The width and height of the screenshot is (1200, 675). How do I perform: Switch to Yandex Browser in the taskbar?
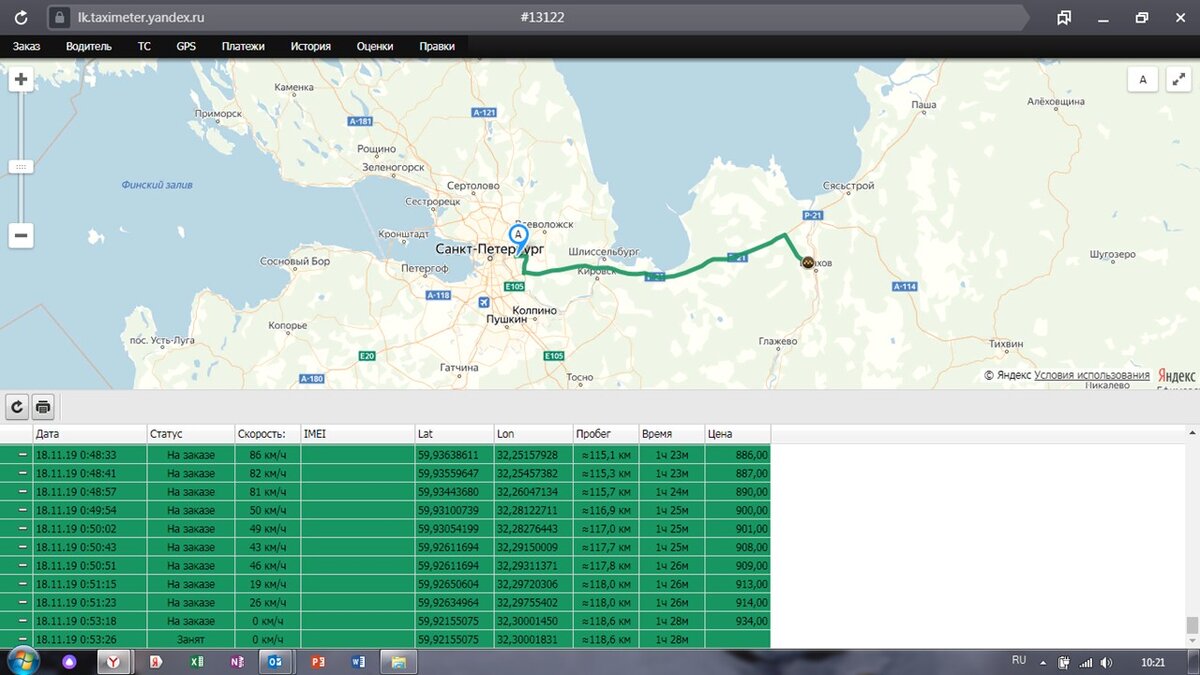coord(114,662)
